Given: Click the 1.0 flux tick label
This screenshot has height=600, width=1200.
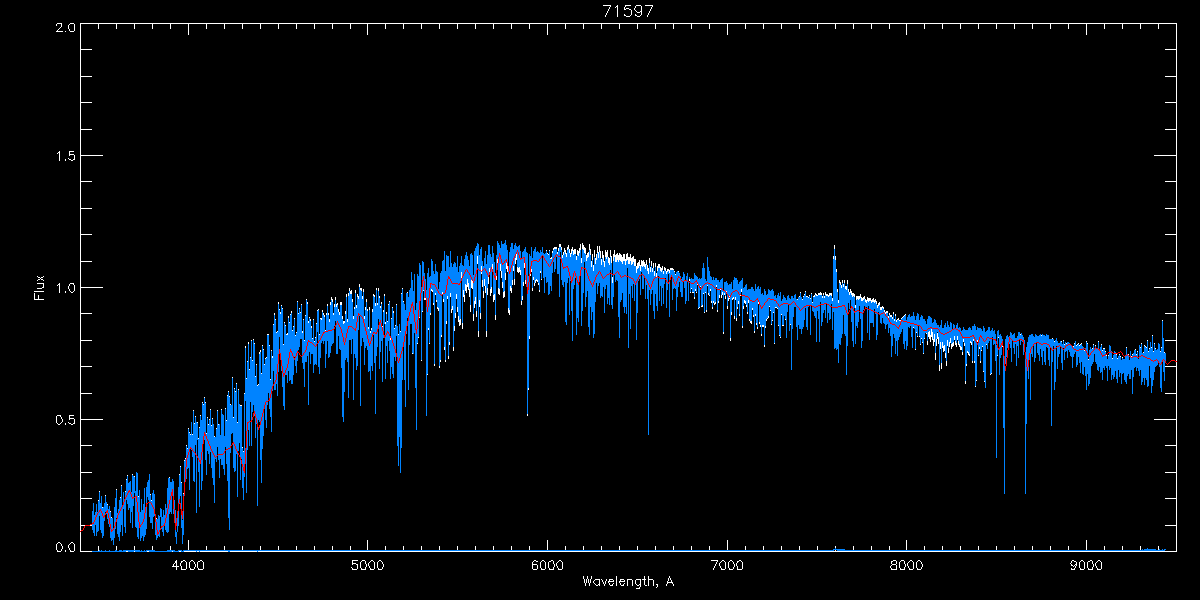Looking at the screenshot, I should point(65,288).
